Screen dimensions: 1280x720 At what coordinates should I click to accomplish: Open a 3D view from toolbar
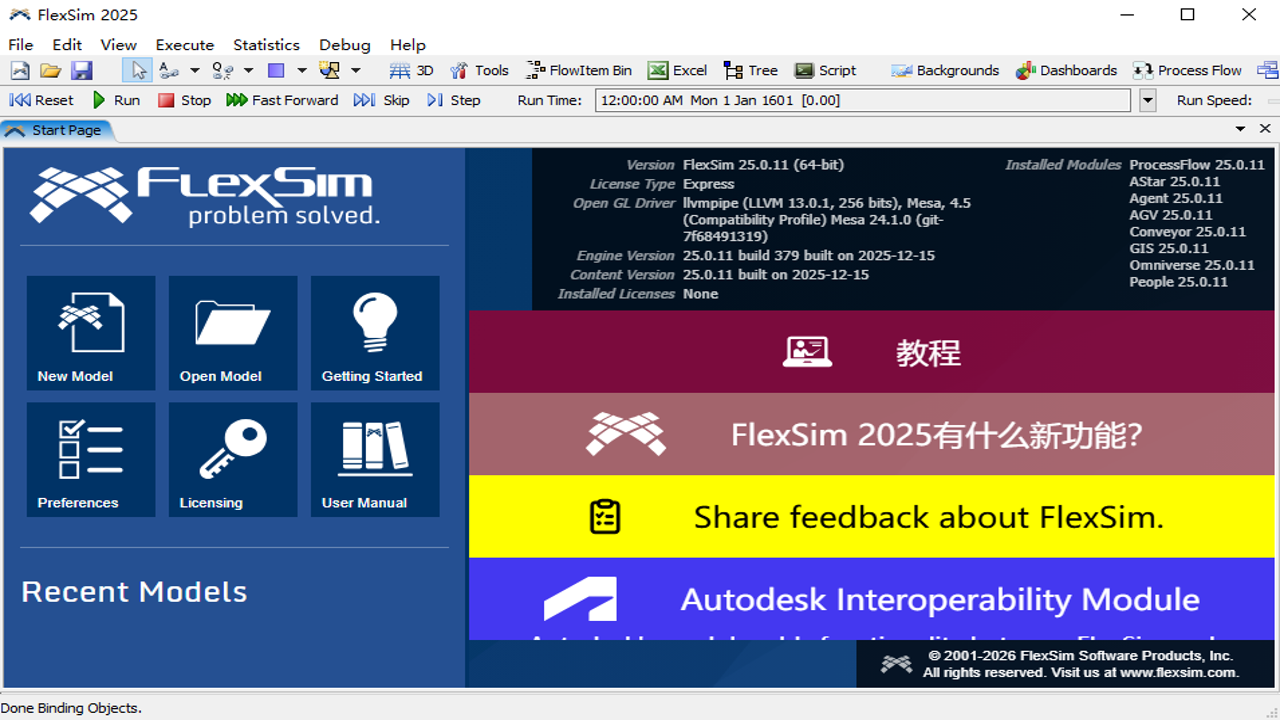pos(411,71)
